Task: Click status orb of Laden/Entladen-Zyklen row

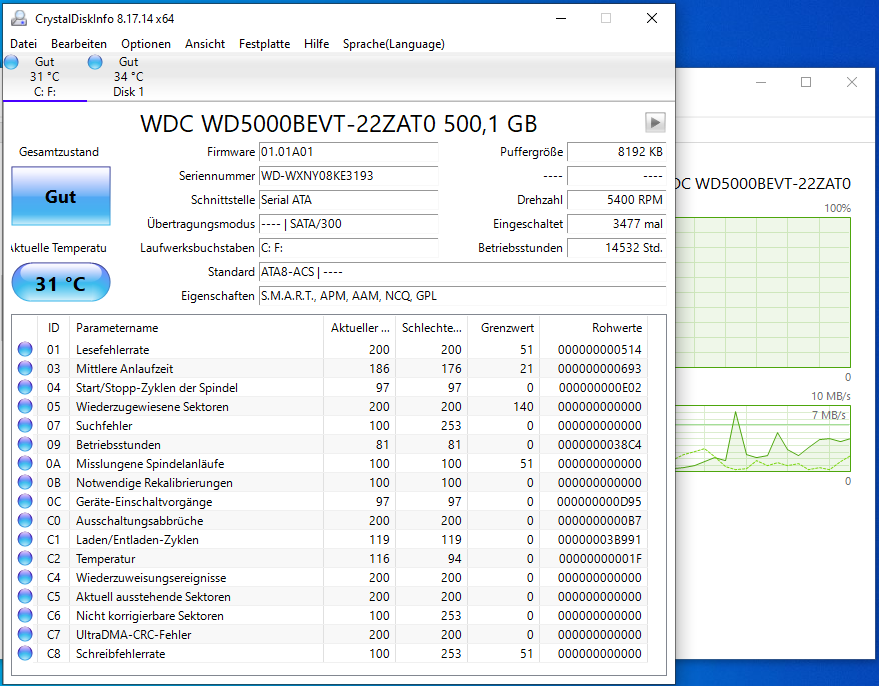Action: [25, 540]
